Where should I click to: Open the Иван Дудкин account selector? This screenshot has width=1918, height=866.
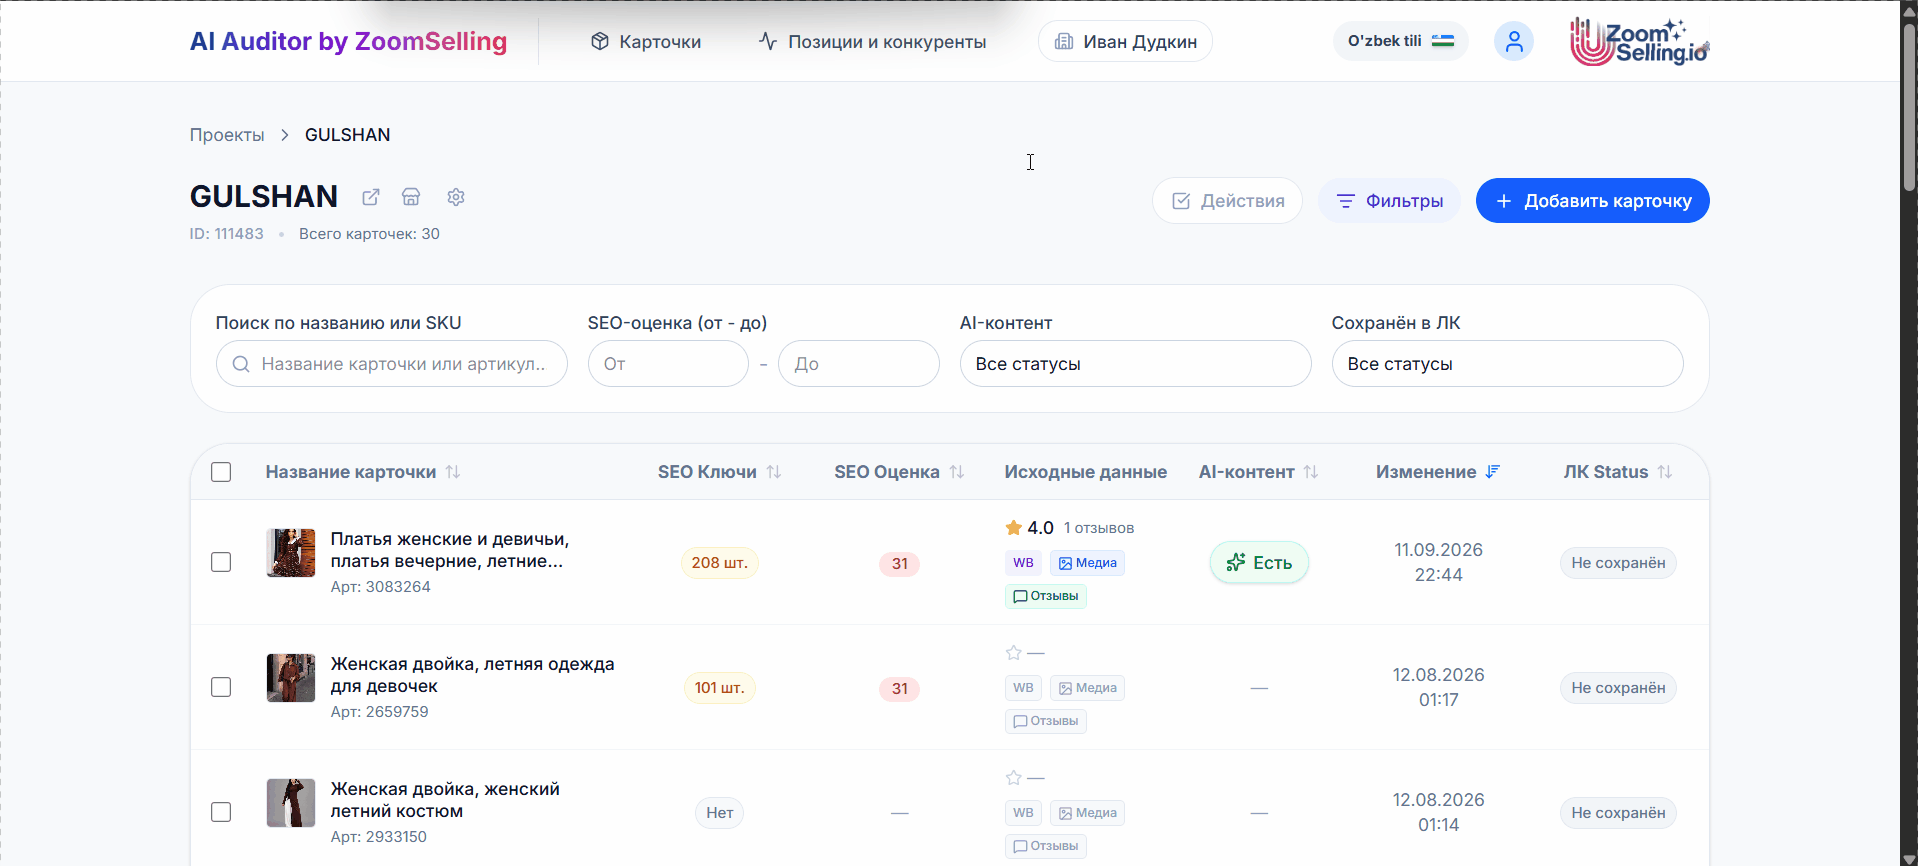1125,41
